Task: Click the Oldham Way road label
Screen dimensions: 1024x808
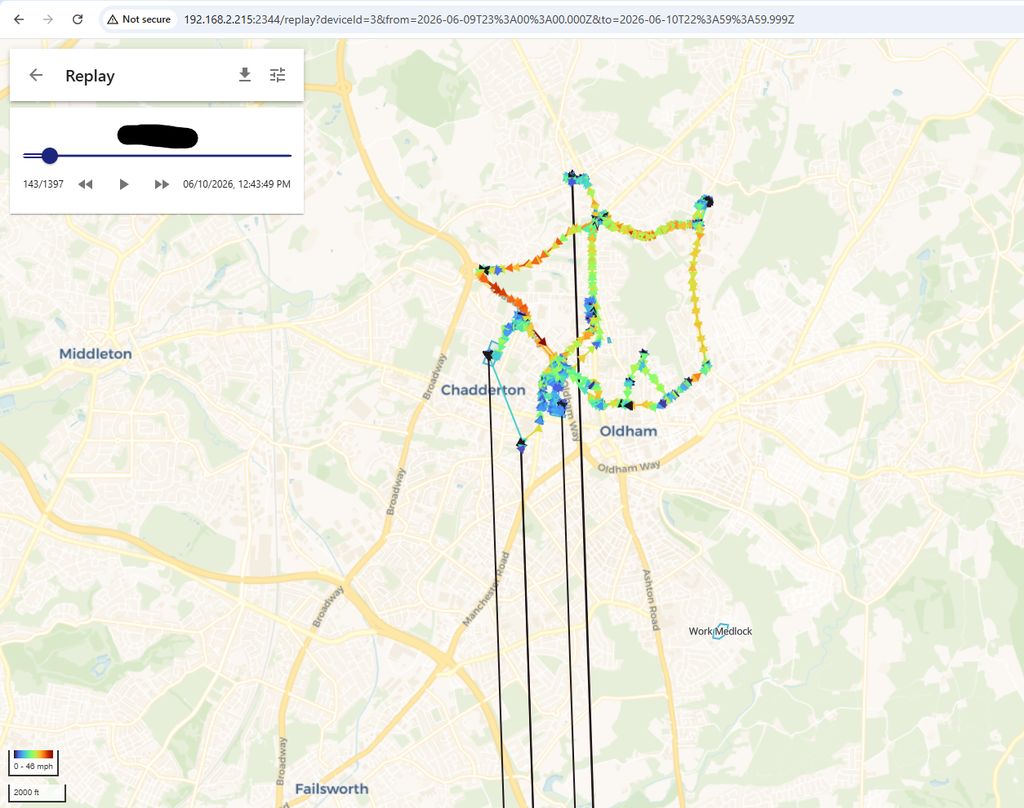Action: 629,467
